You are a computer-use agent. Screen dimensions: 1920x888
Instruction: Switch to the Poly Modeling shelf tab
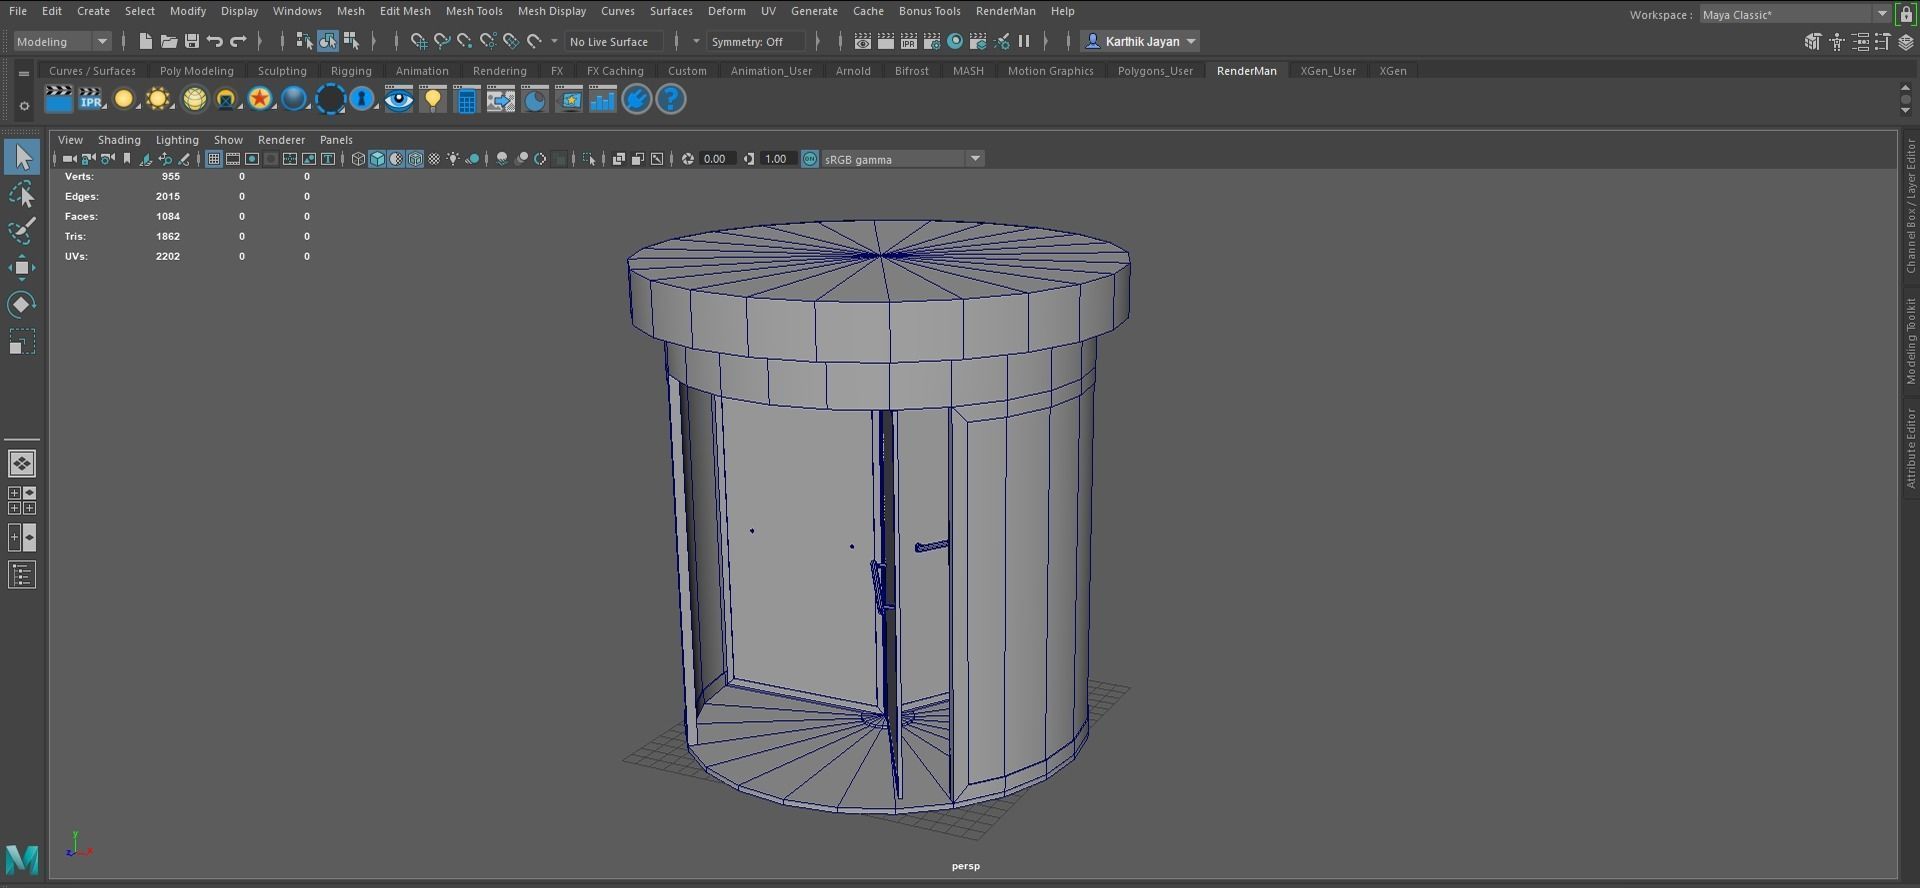coord(197,71)
